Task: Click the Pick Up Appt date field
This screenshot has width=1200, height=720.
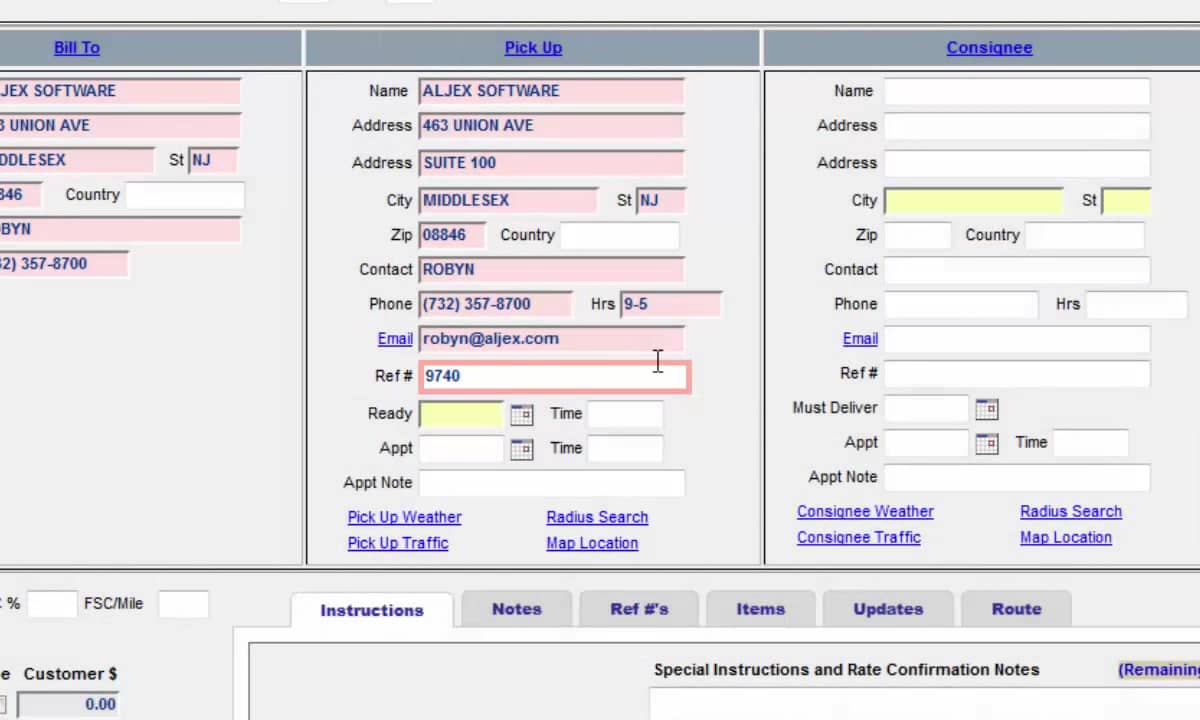Action: pyautogui.click(x=461, y=449)
